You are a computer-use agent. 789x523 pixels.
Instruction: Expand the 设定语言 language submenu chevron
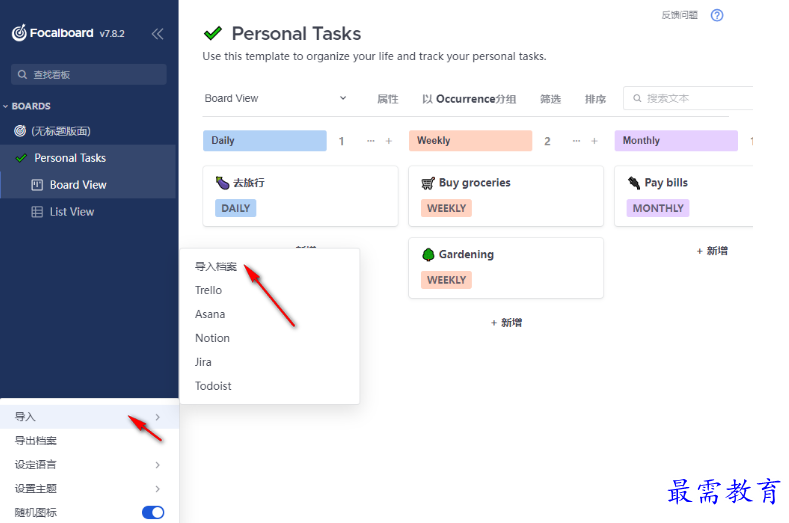(157, 465)
